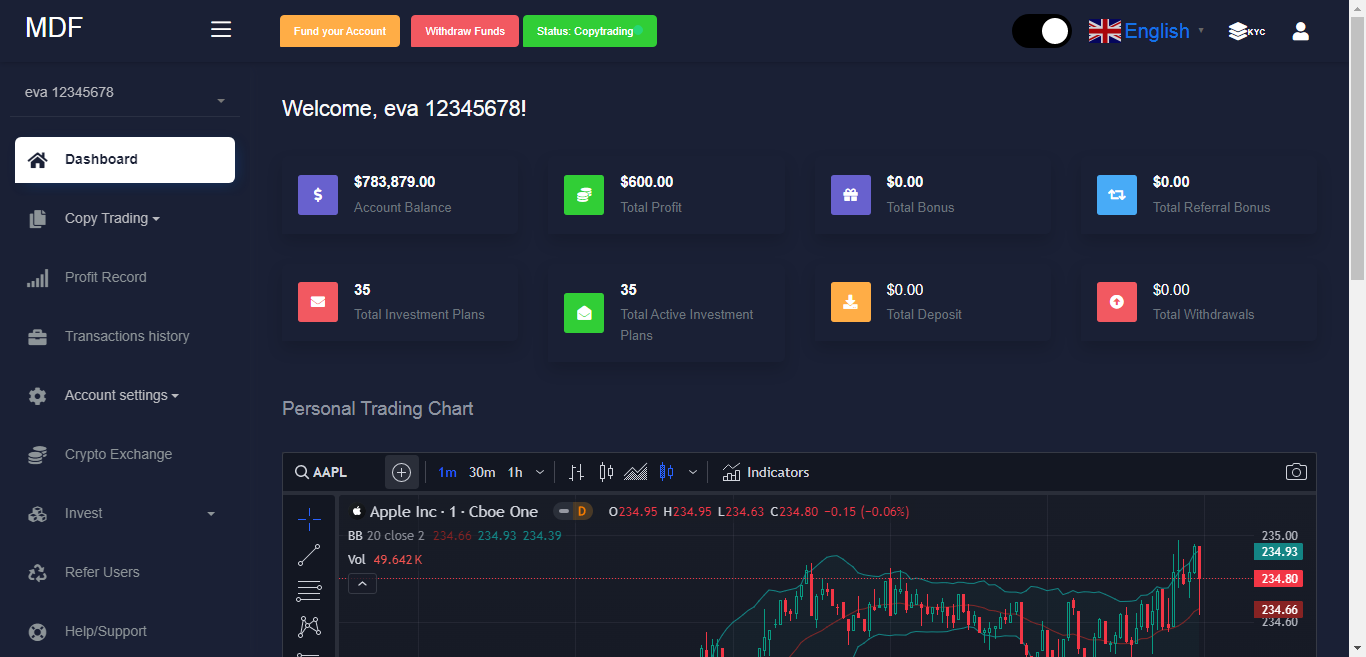Take a chart snapshot with camera icon
The image size is (1366, 657).
click(1296, 472)
